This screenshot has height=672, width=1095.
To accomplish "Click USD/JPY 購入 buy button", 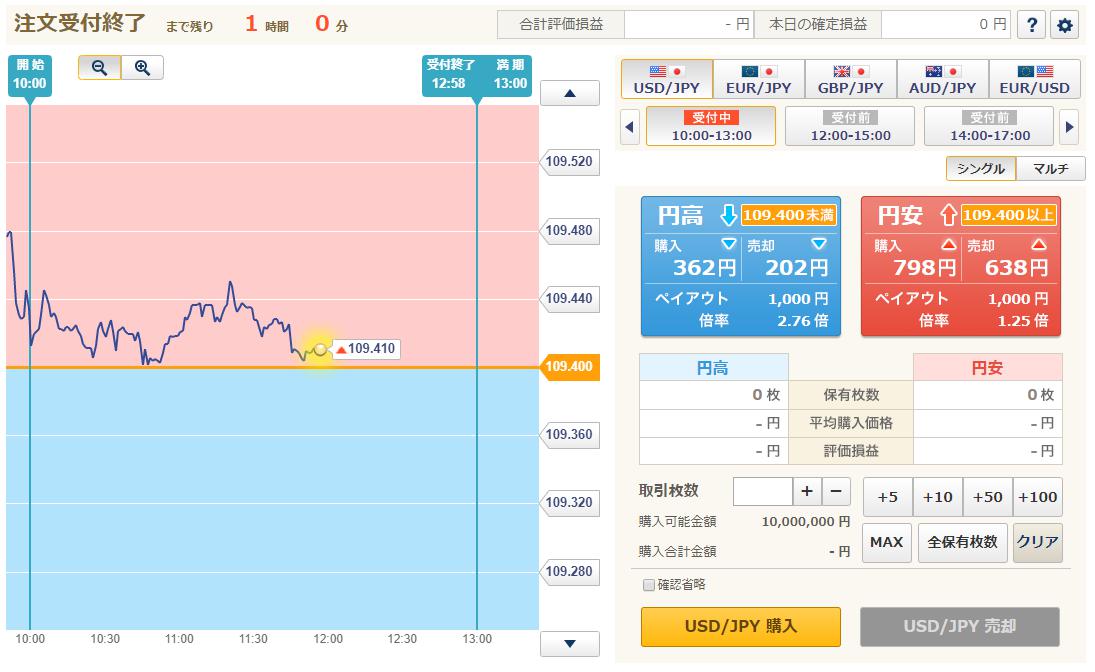I will (x=741, y=627).
